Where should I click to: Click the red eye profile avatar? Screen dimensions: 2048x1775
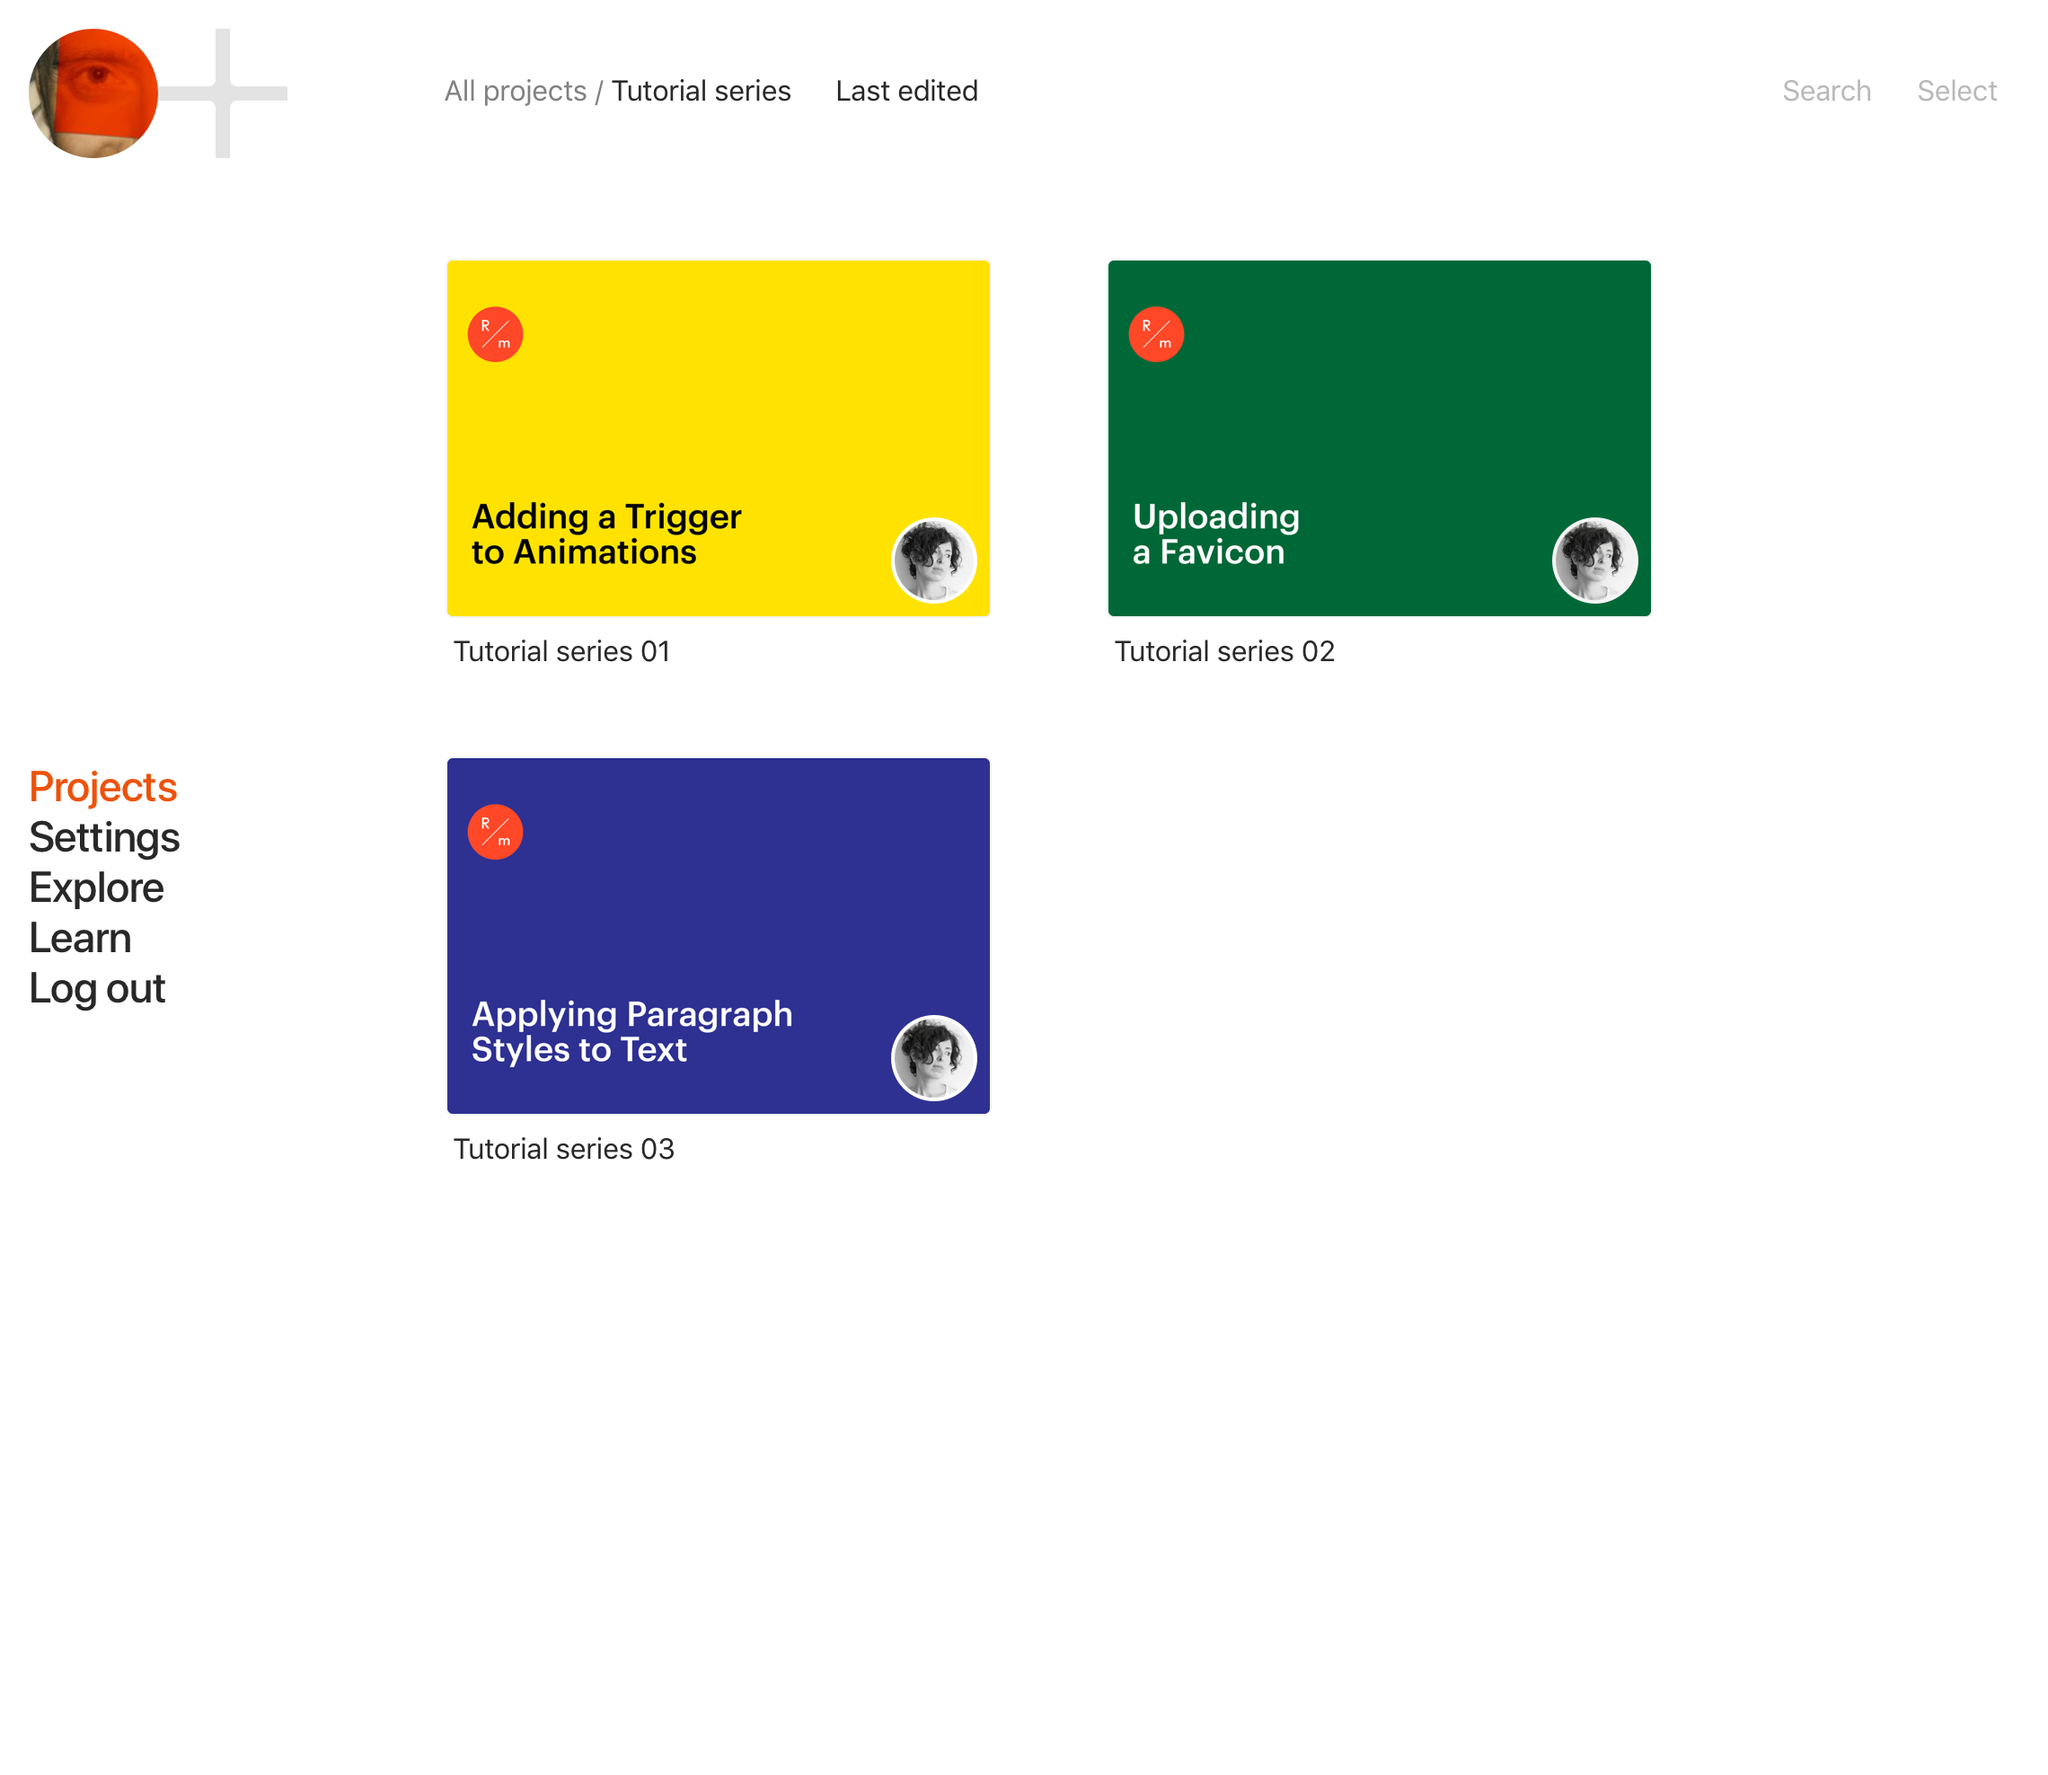(x=93, y=93)
